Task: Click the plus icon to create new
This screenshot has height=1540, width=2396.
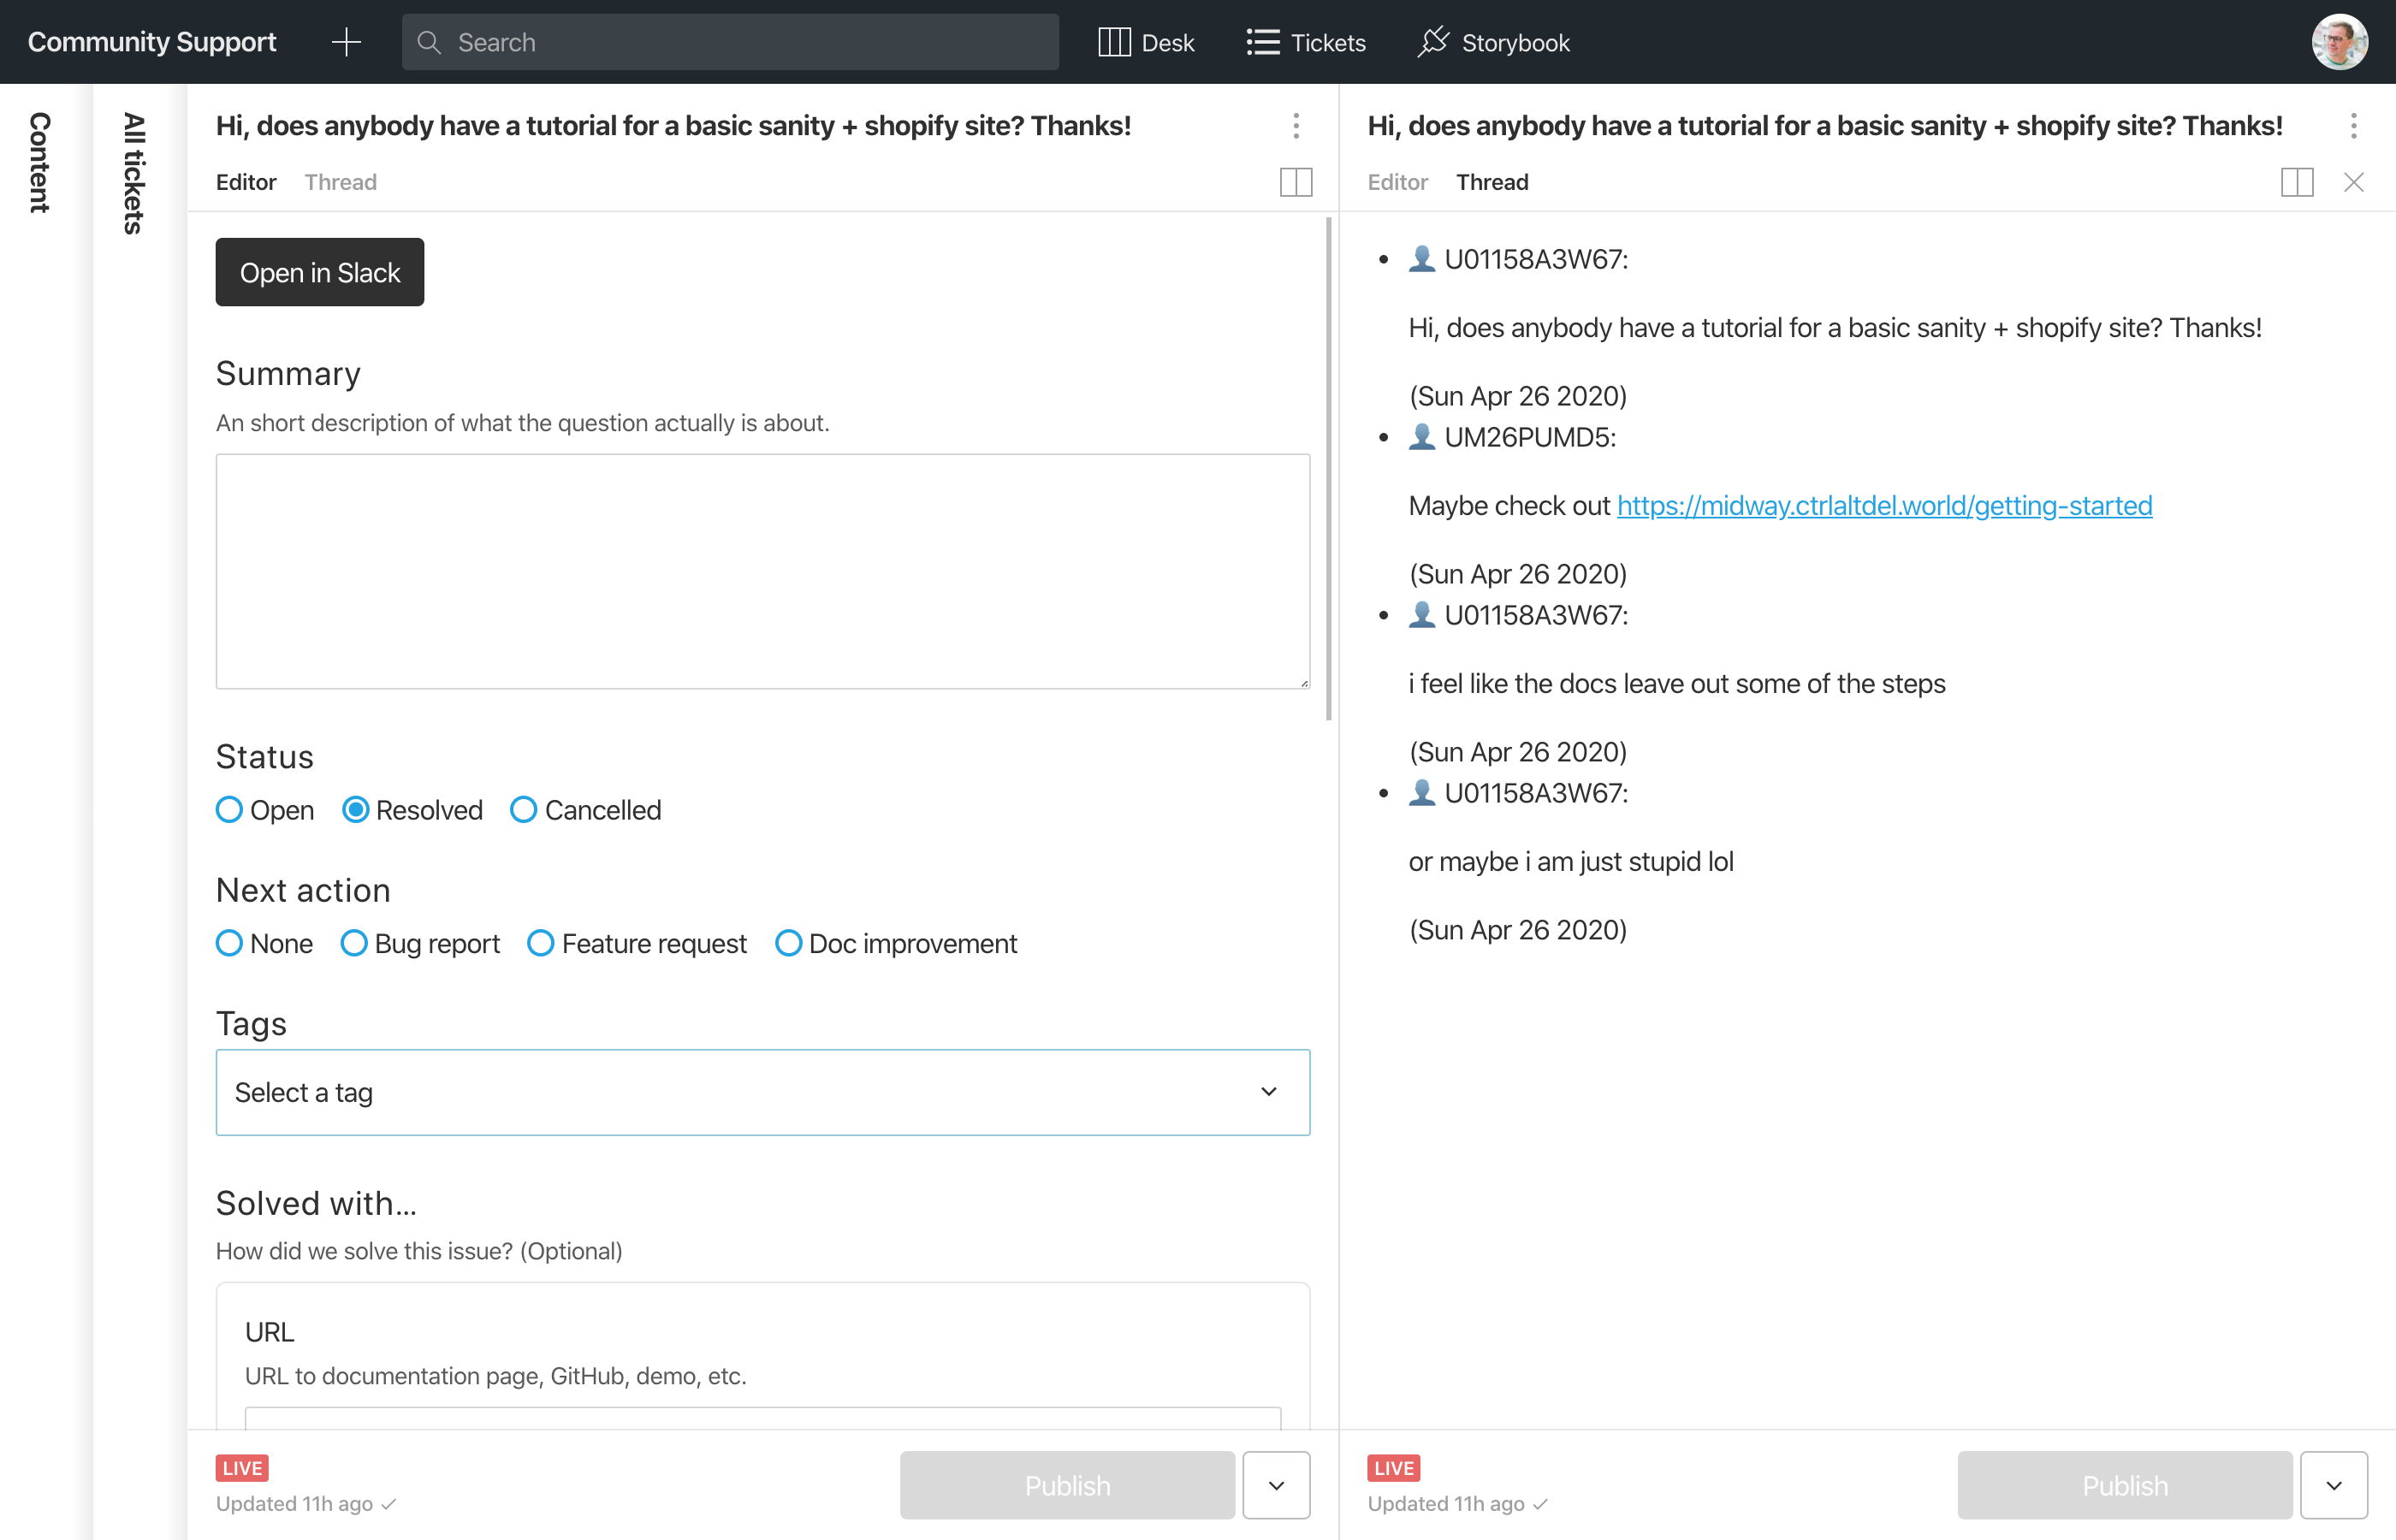Action: [x=346, y=42]
